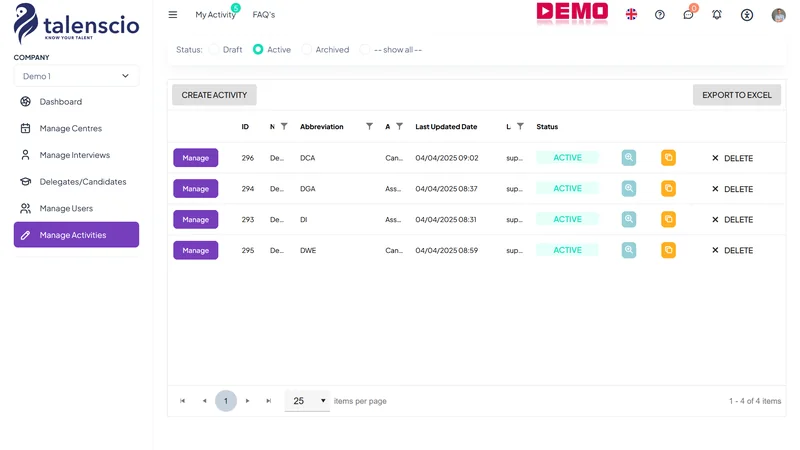The height and width of the screenshot is (450, 800).
Task: Delete activity DWE
Action: point(732,251)
